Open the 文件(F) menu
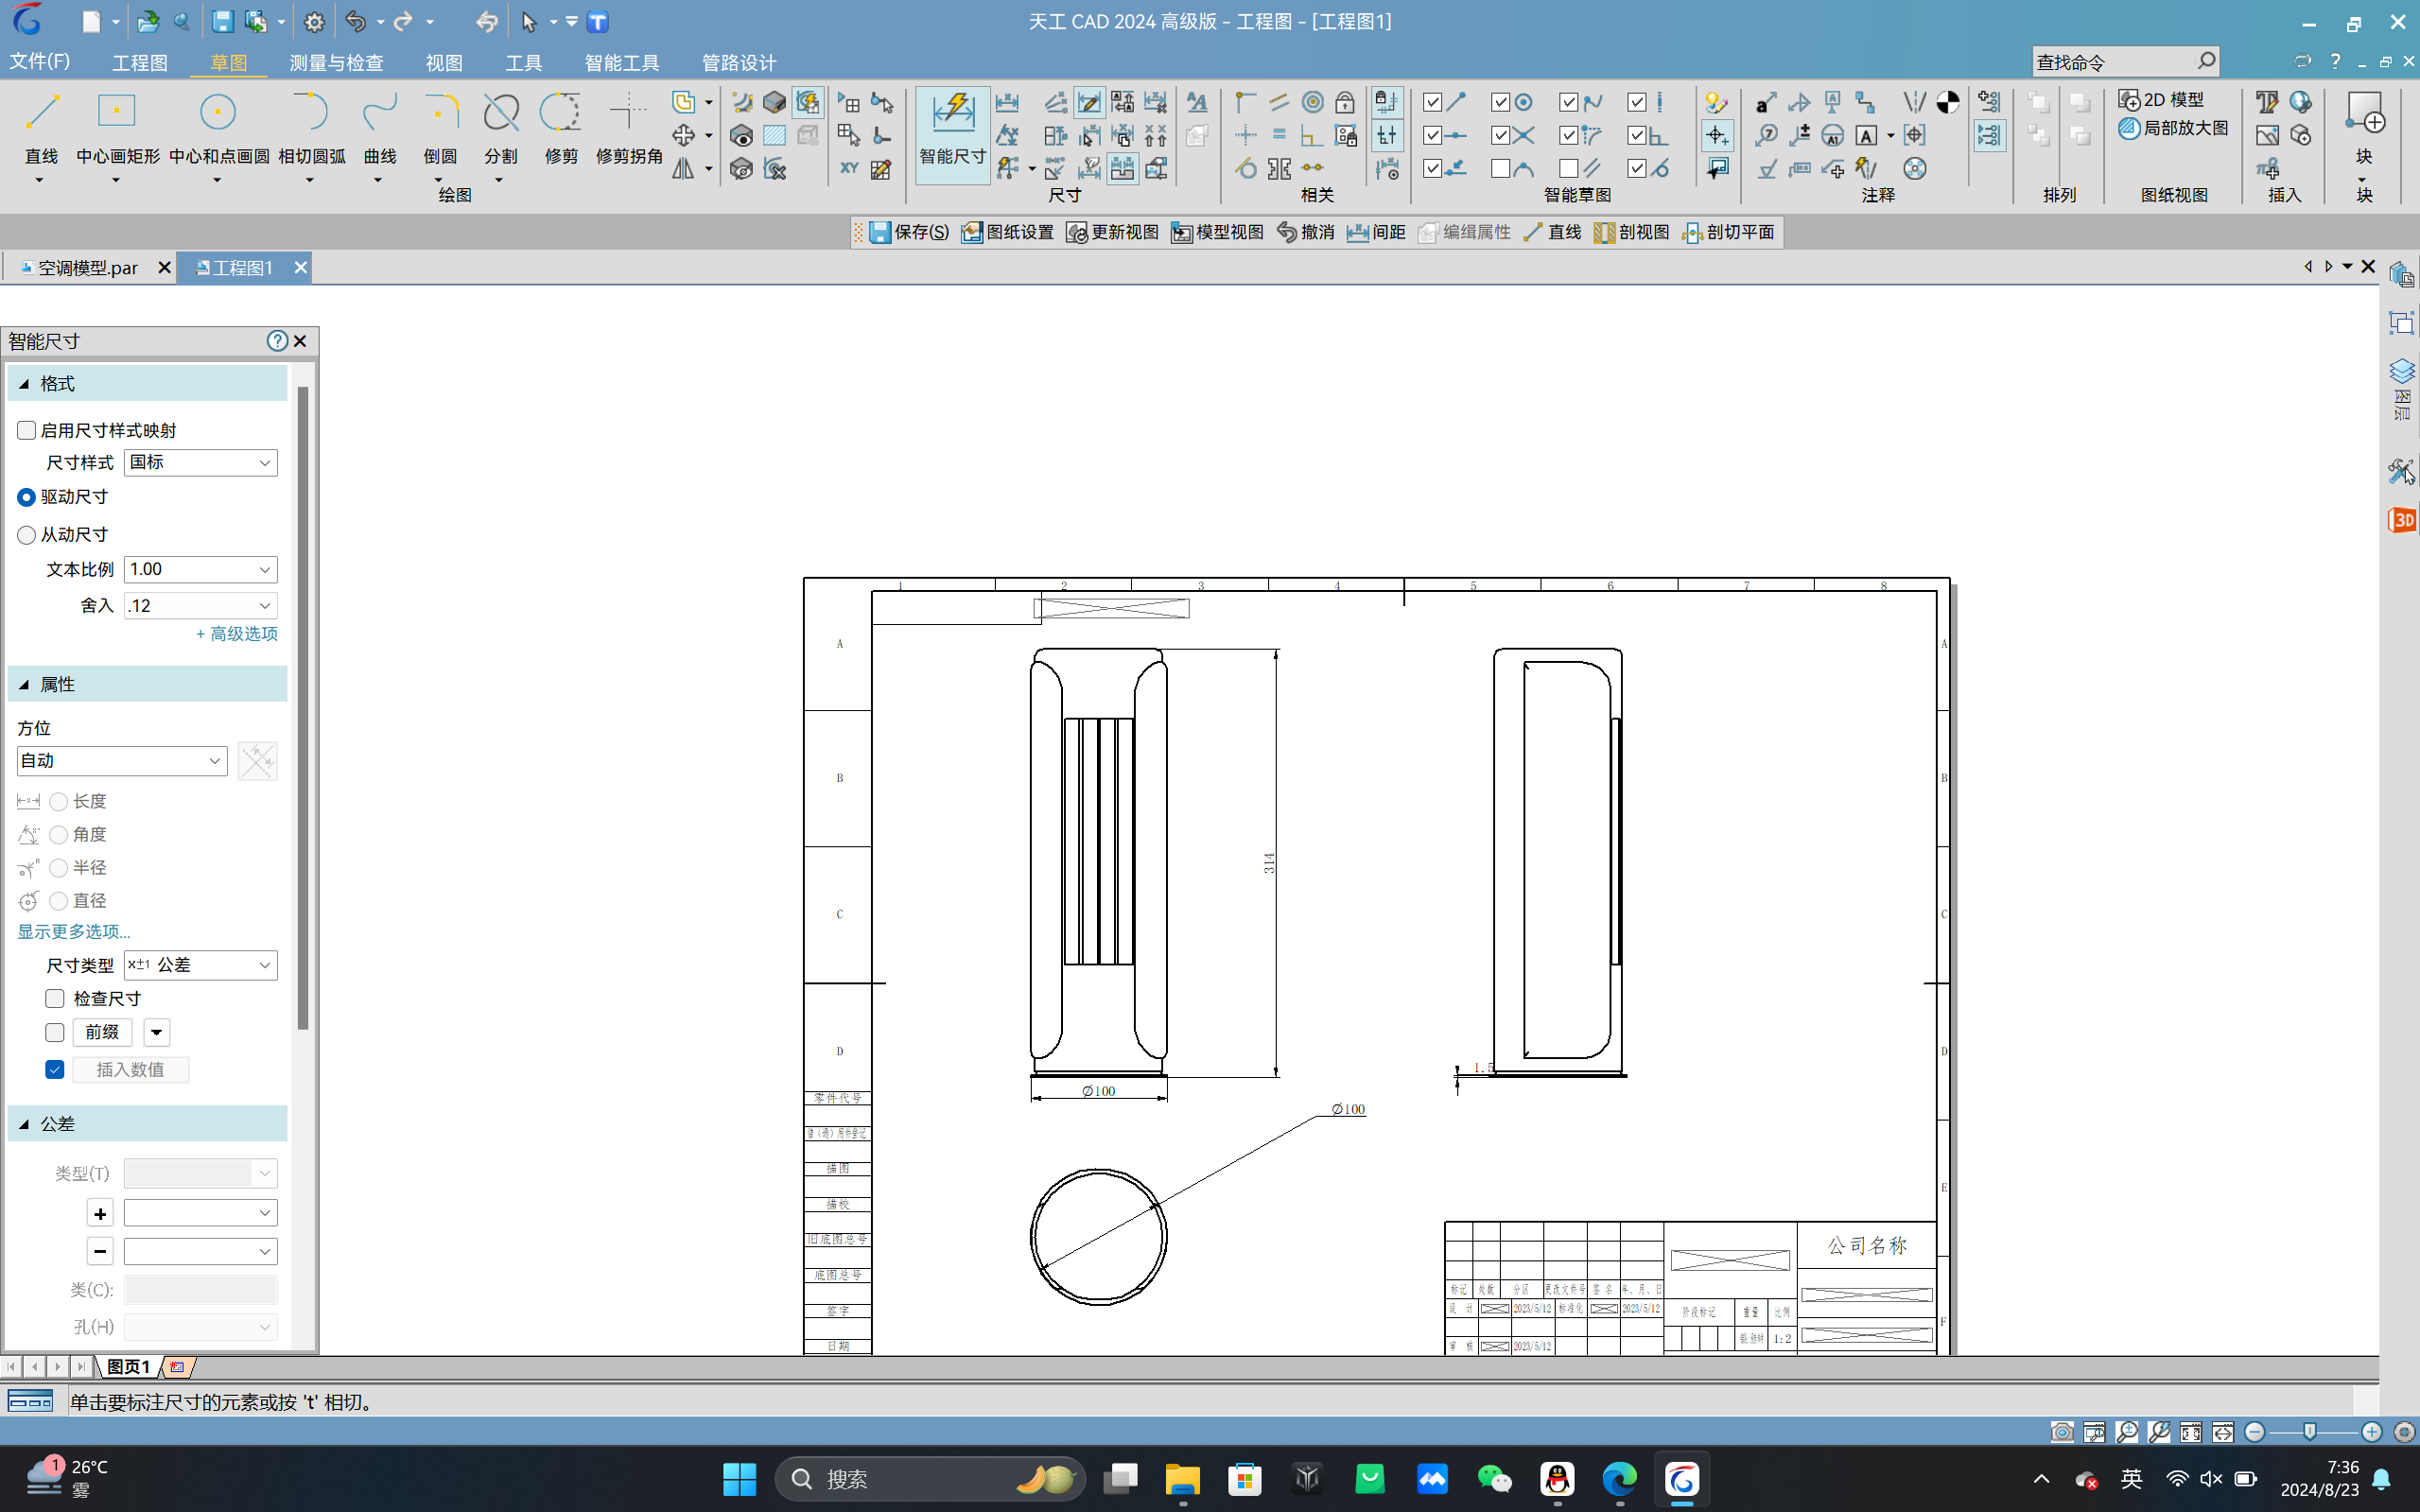This screenshot has height=1512, width=2420. point(39,62)
